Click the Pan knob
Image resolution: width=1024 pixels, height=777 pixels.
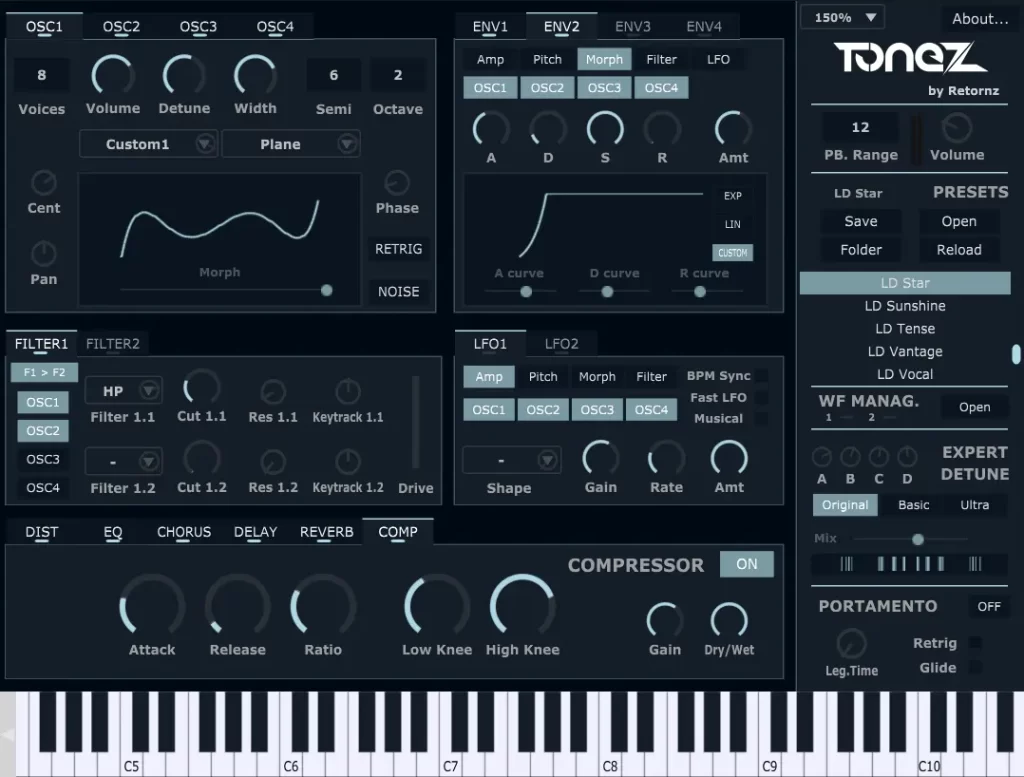44,253
